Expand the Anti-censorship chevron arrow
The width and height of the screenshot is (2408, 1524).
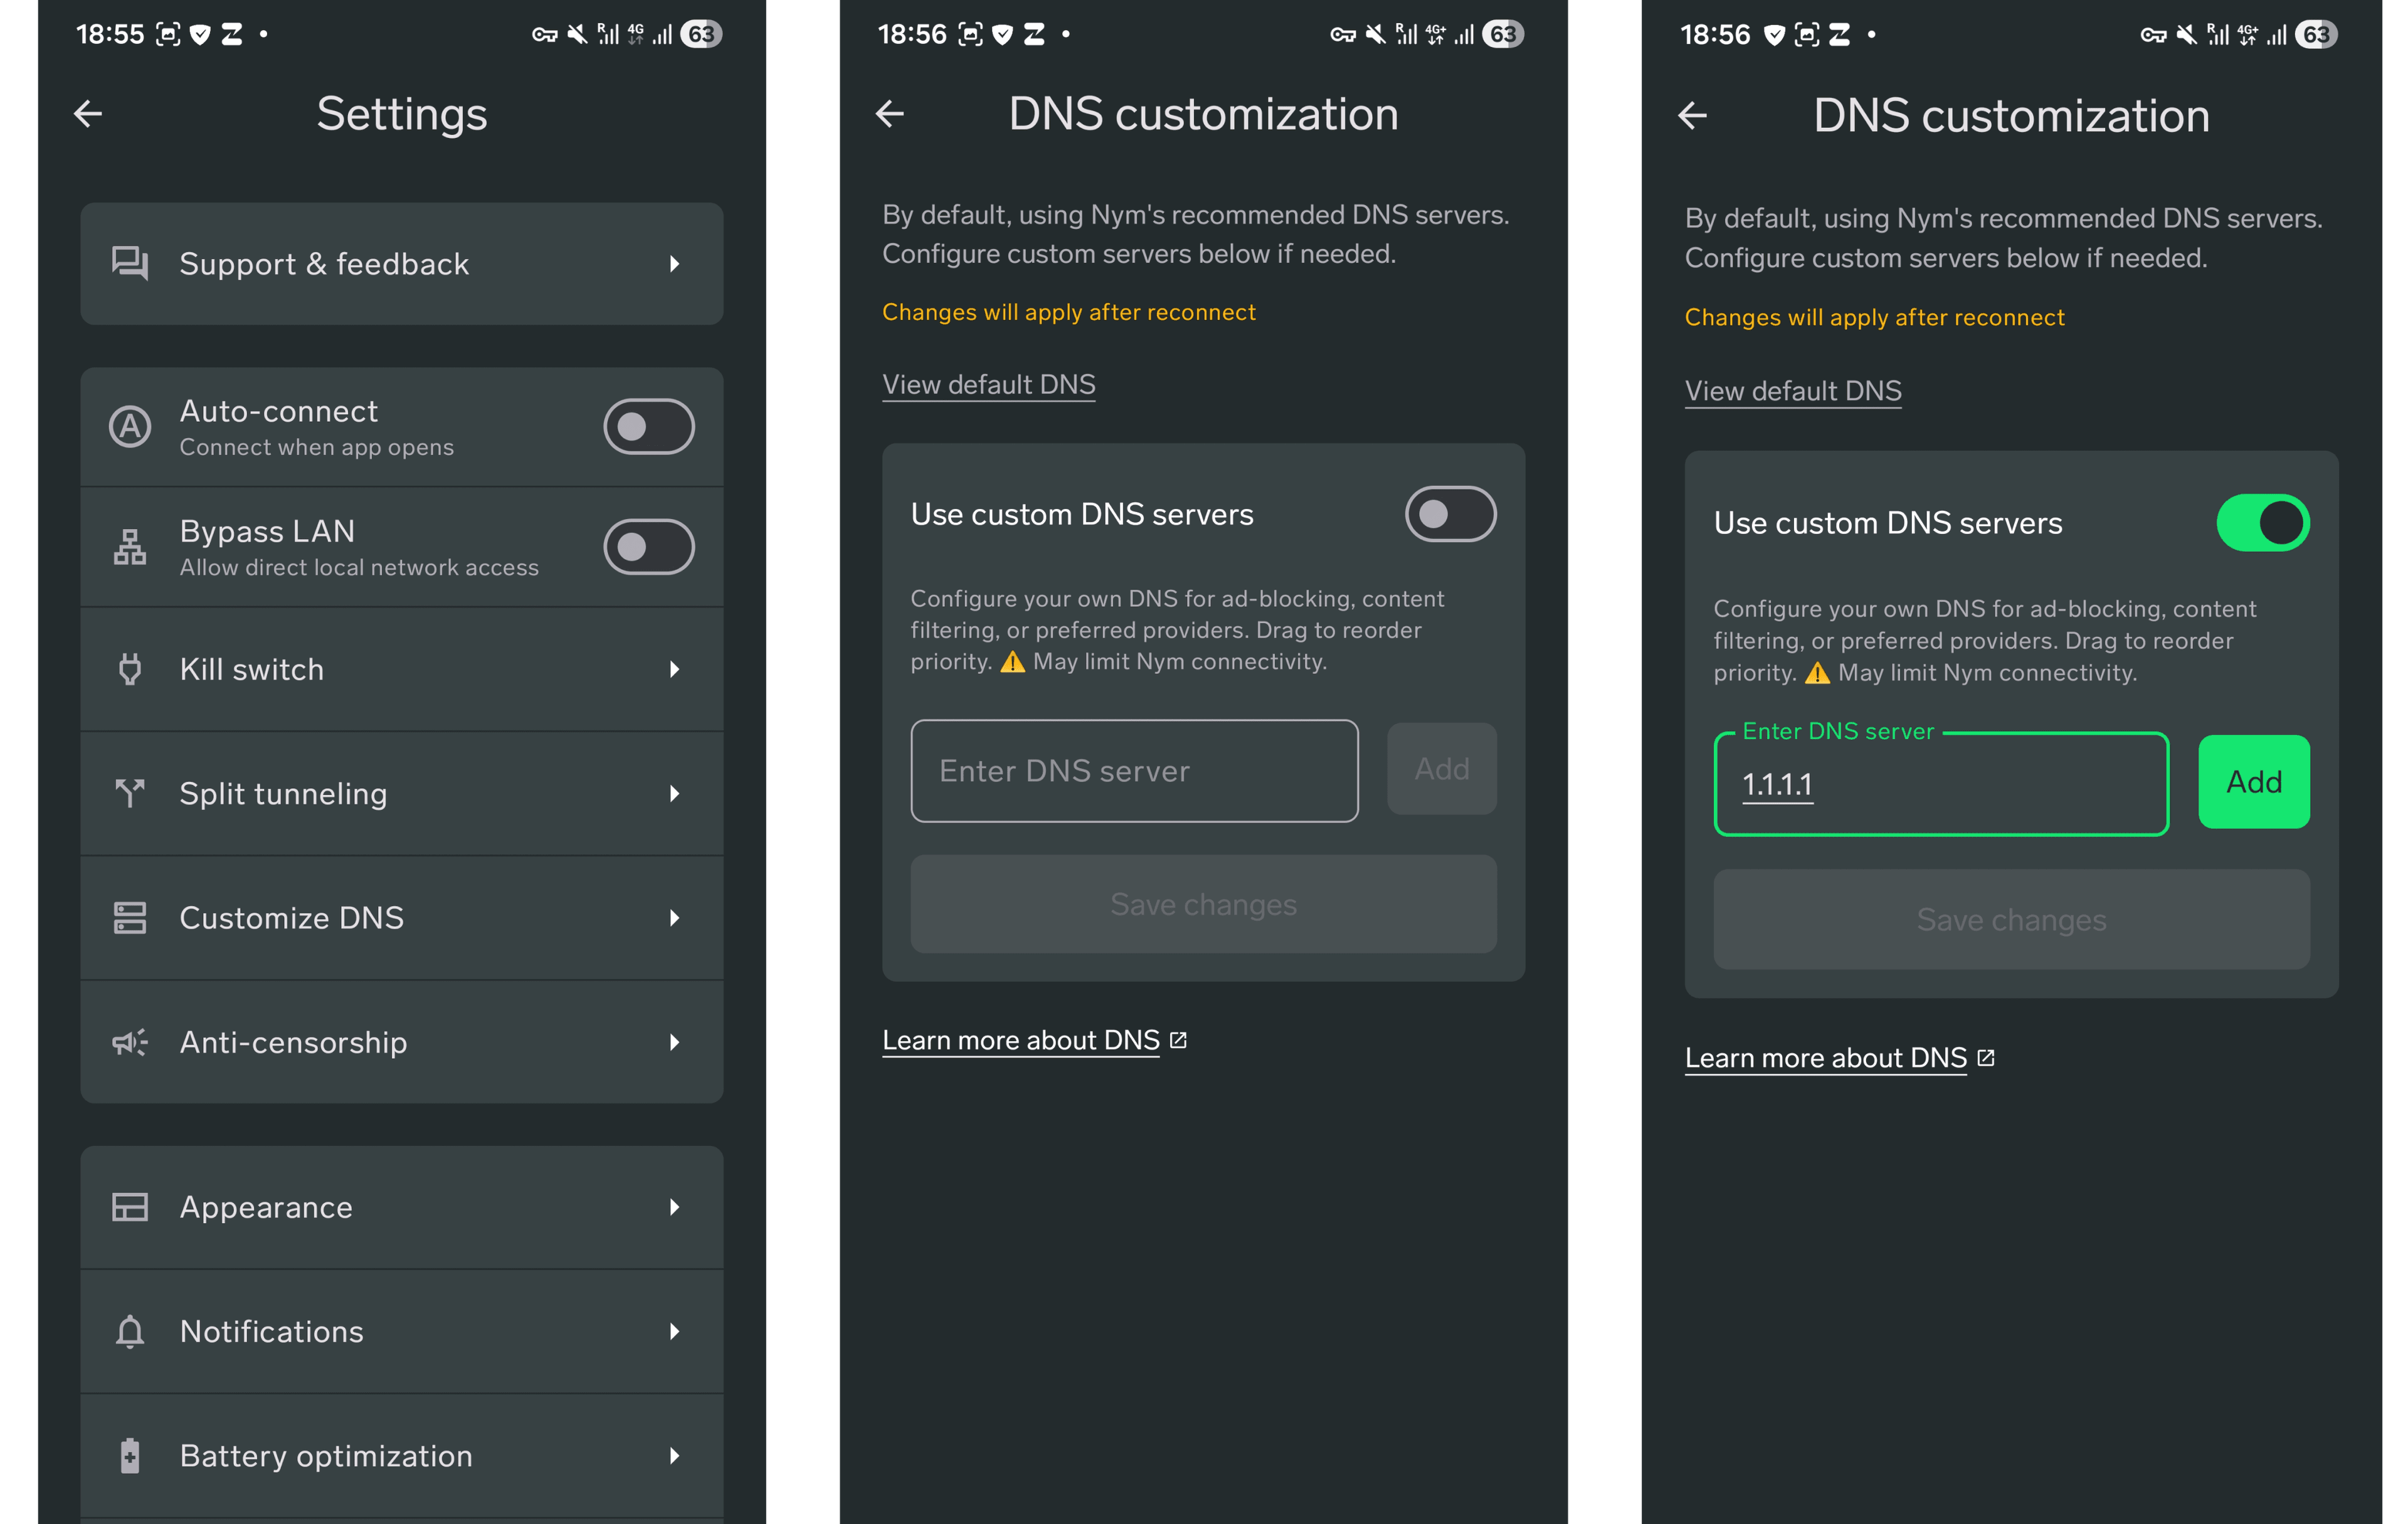point(675,1042)
